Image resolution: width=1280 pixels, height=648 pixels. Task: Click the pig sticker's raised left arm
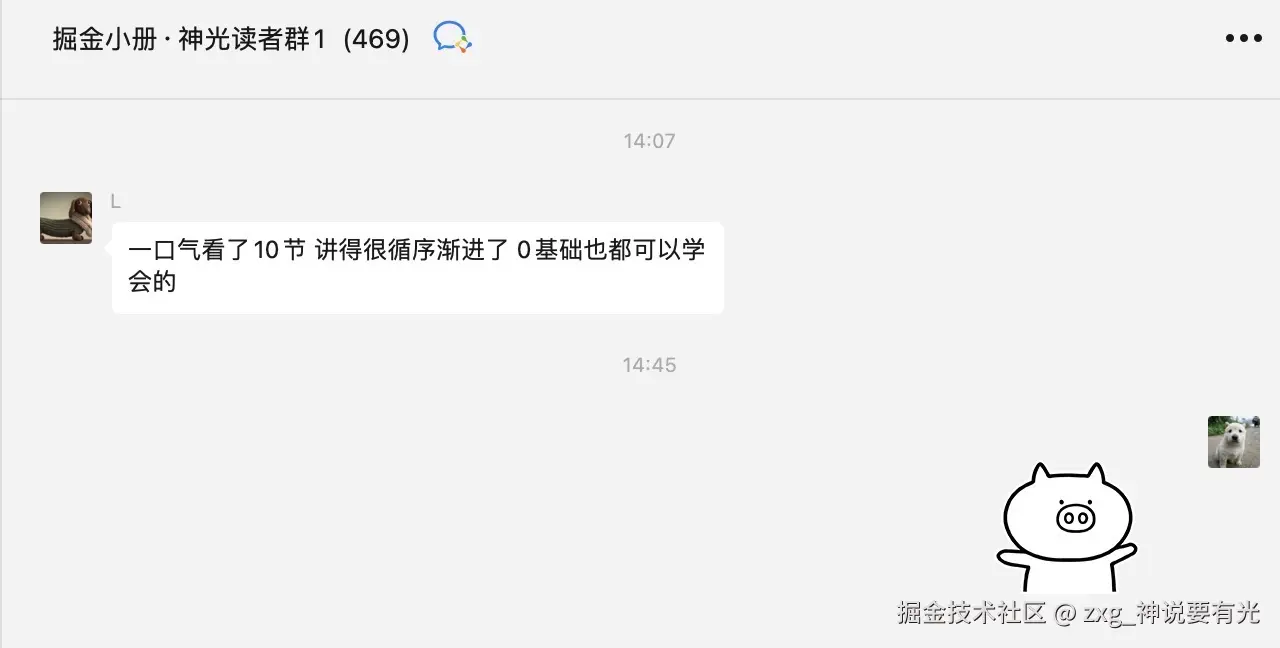[1015, 556]
